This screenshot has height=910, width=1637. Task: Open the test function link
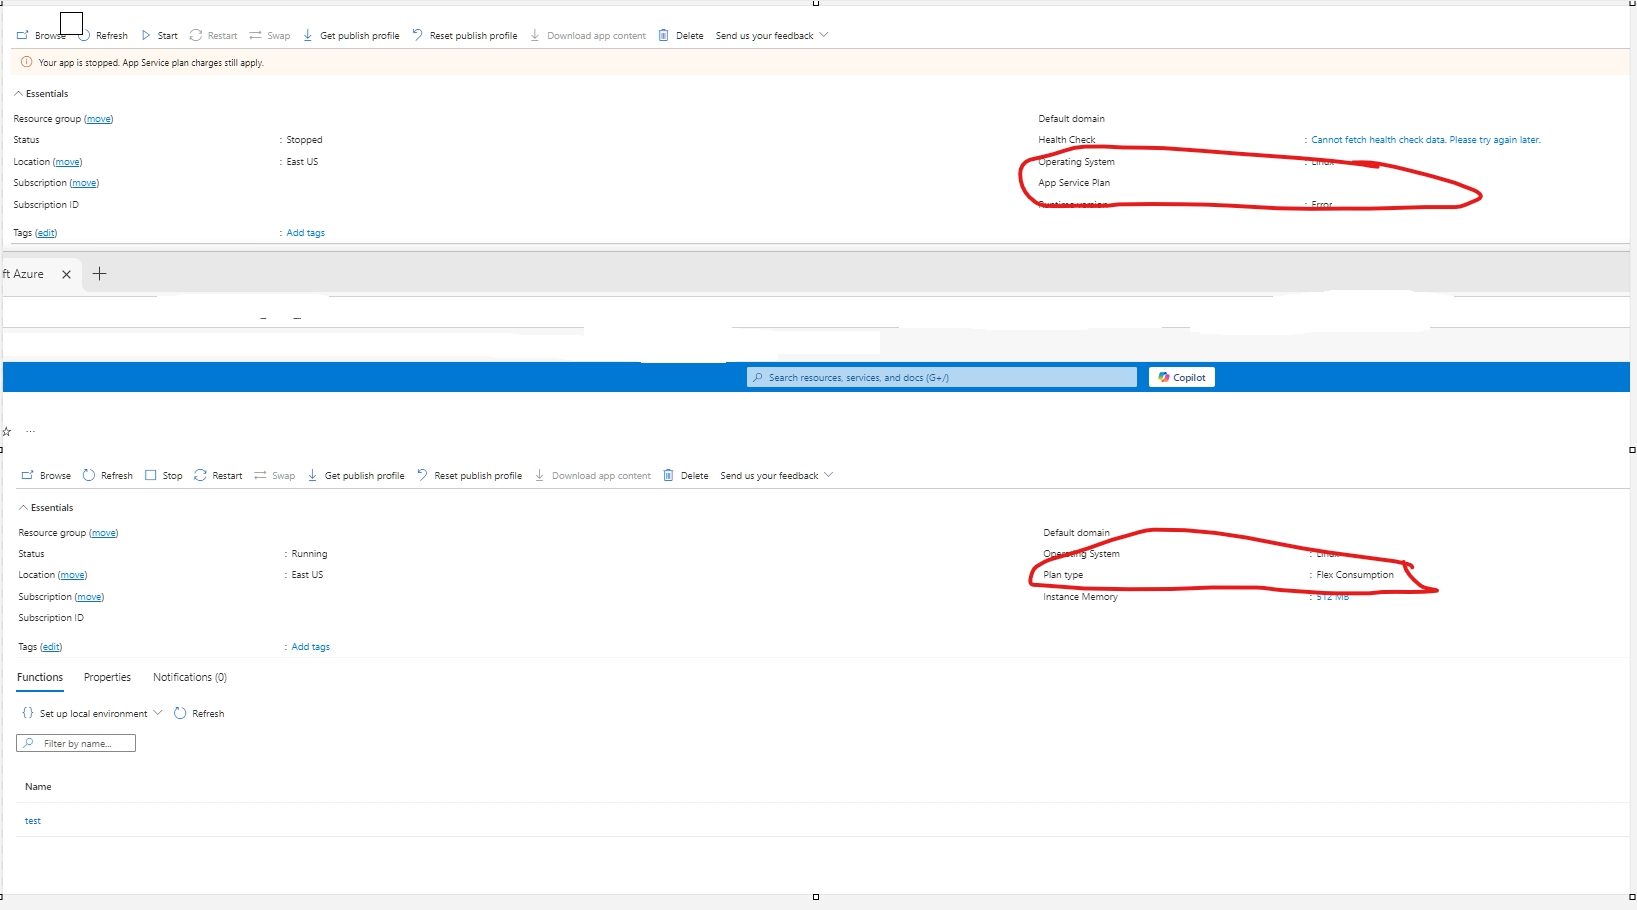click(x=33, y=821)
